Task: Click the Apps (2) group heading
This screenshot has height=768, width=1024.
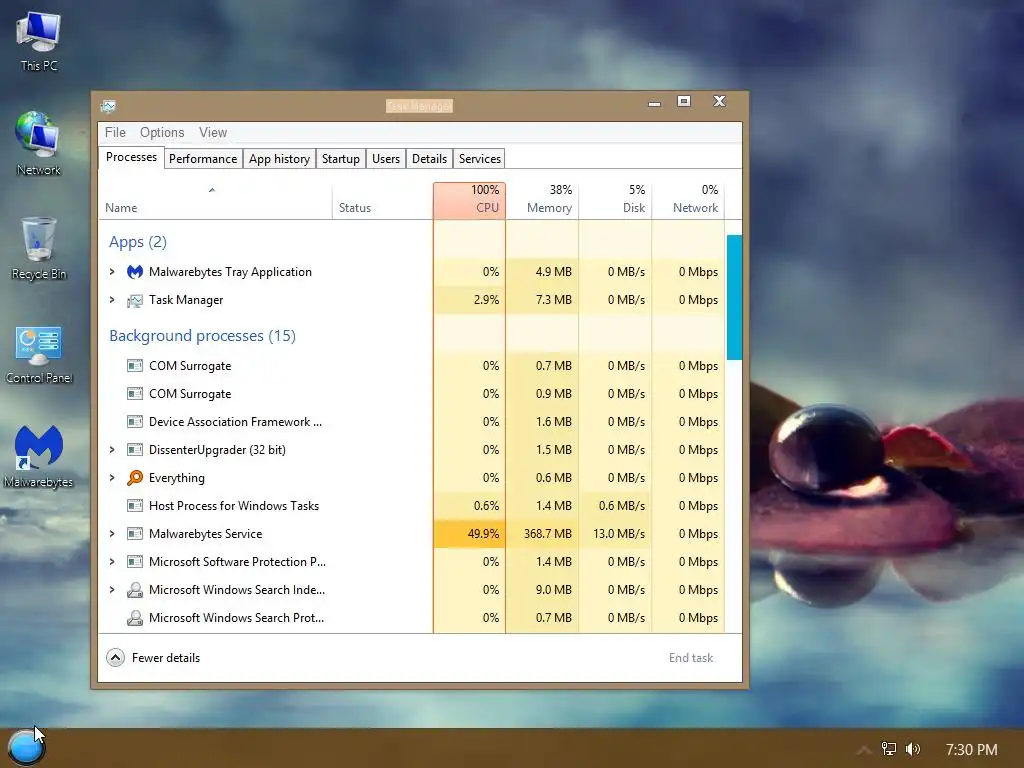Action: tap(138, 242)
